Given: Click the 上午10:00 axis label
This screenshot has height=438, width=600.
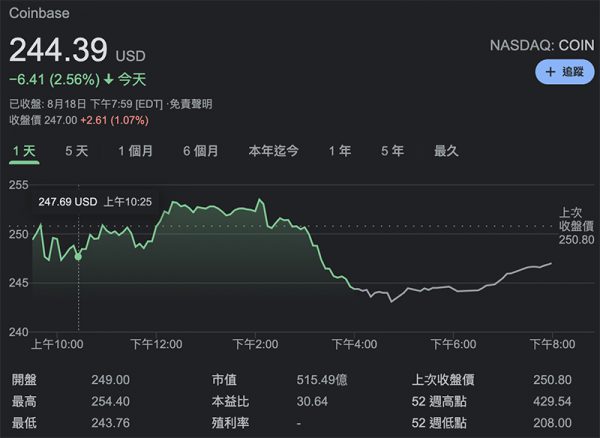Looking at the screenshot, I should point(57,344).
